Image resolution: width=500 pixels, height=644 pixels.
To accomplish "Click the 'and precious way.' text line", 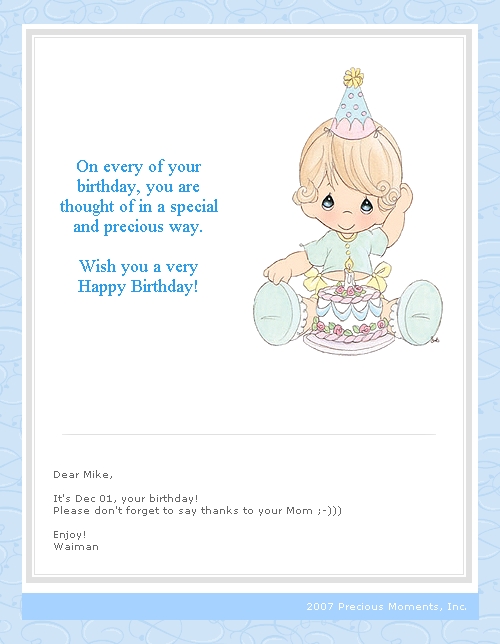I will pos(138,227).
